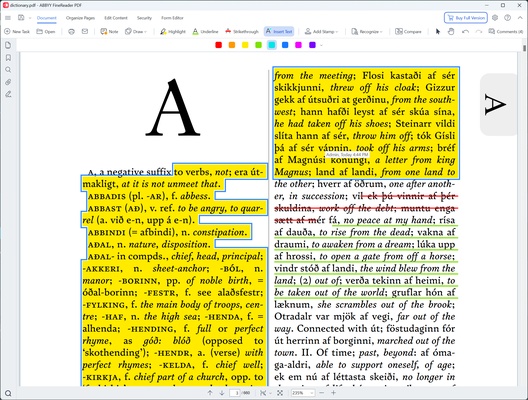The image size is (528, 400).
Task: Click the bottom-left search magnifier icon
Action: (x=8, y=393)
